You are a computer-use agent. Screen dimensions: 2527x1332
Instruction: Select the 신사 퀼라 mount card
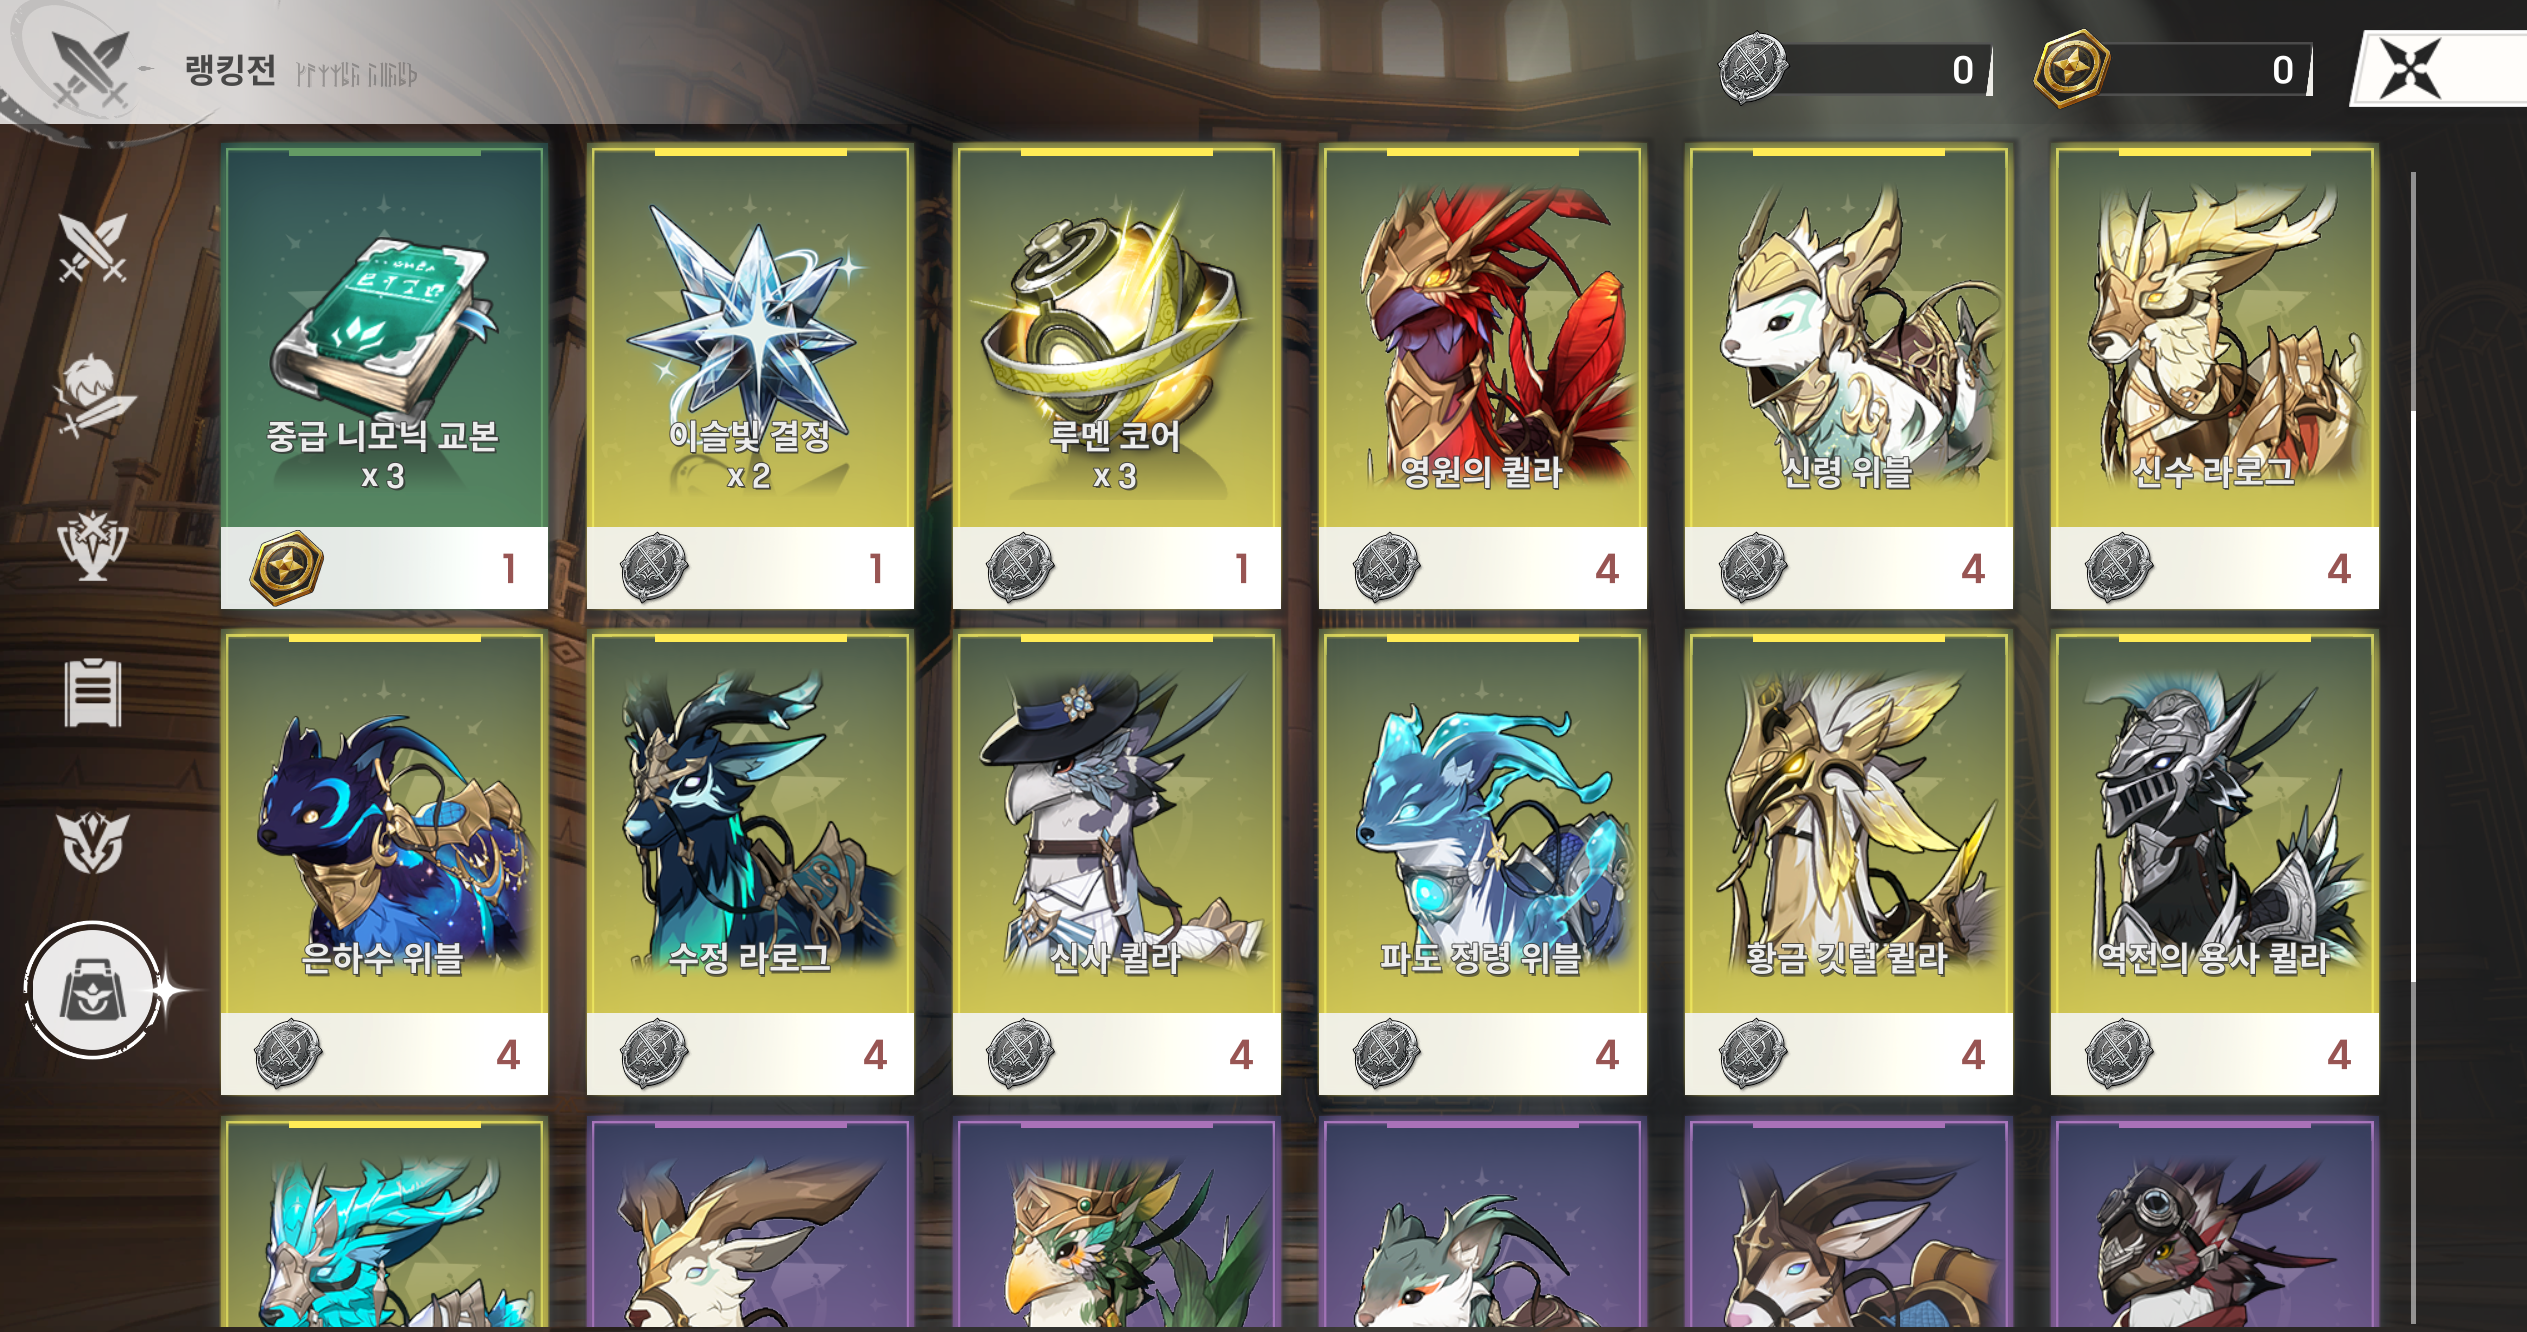pyautogui.click(x=1116, y=863)
